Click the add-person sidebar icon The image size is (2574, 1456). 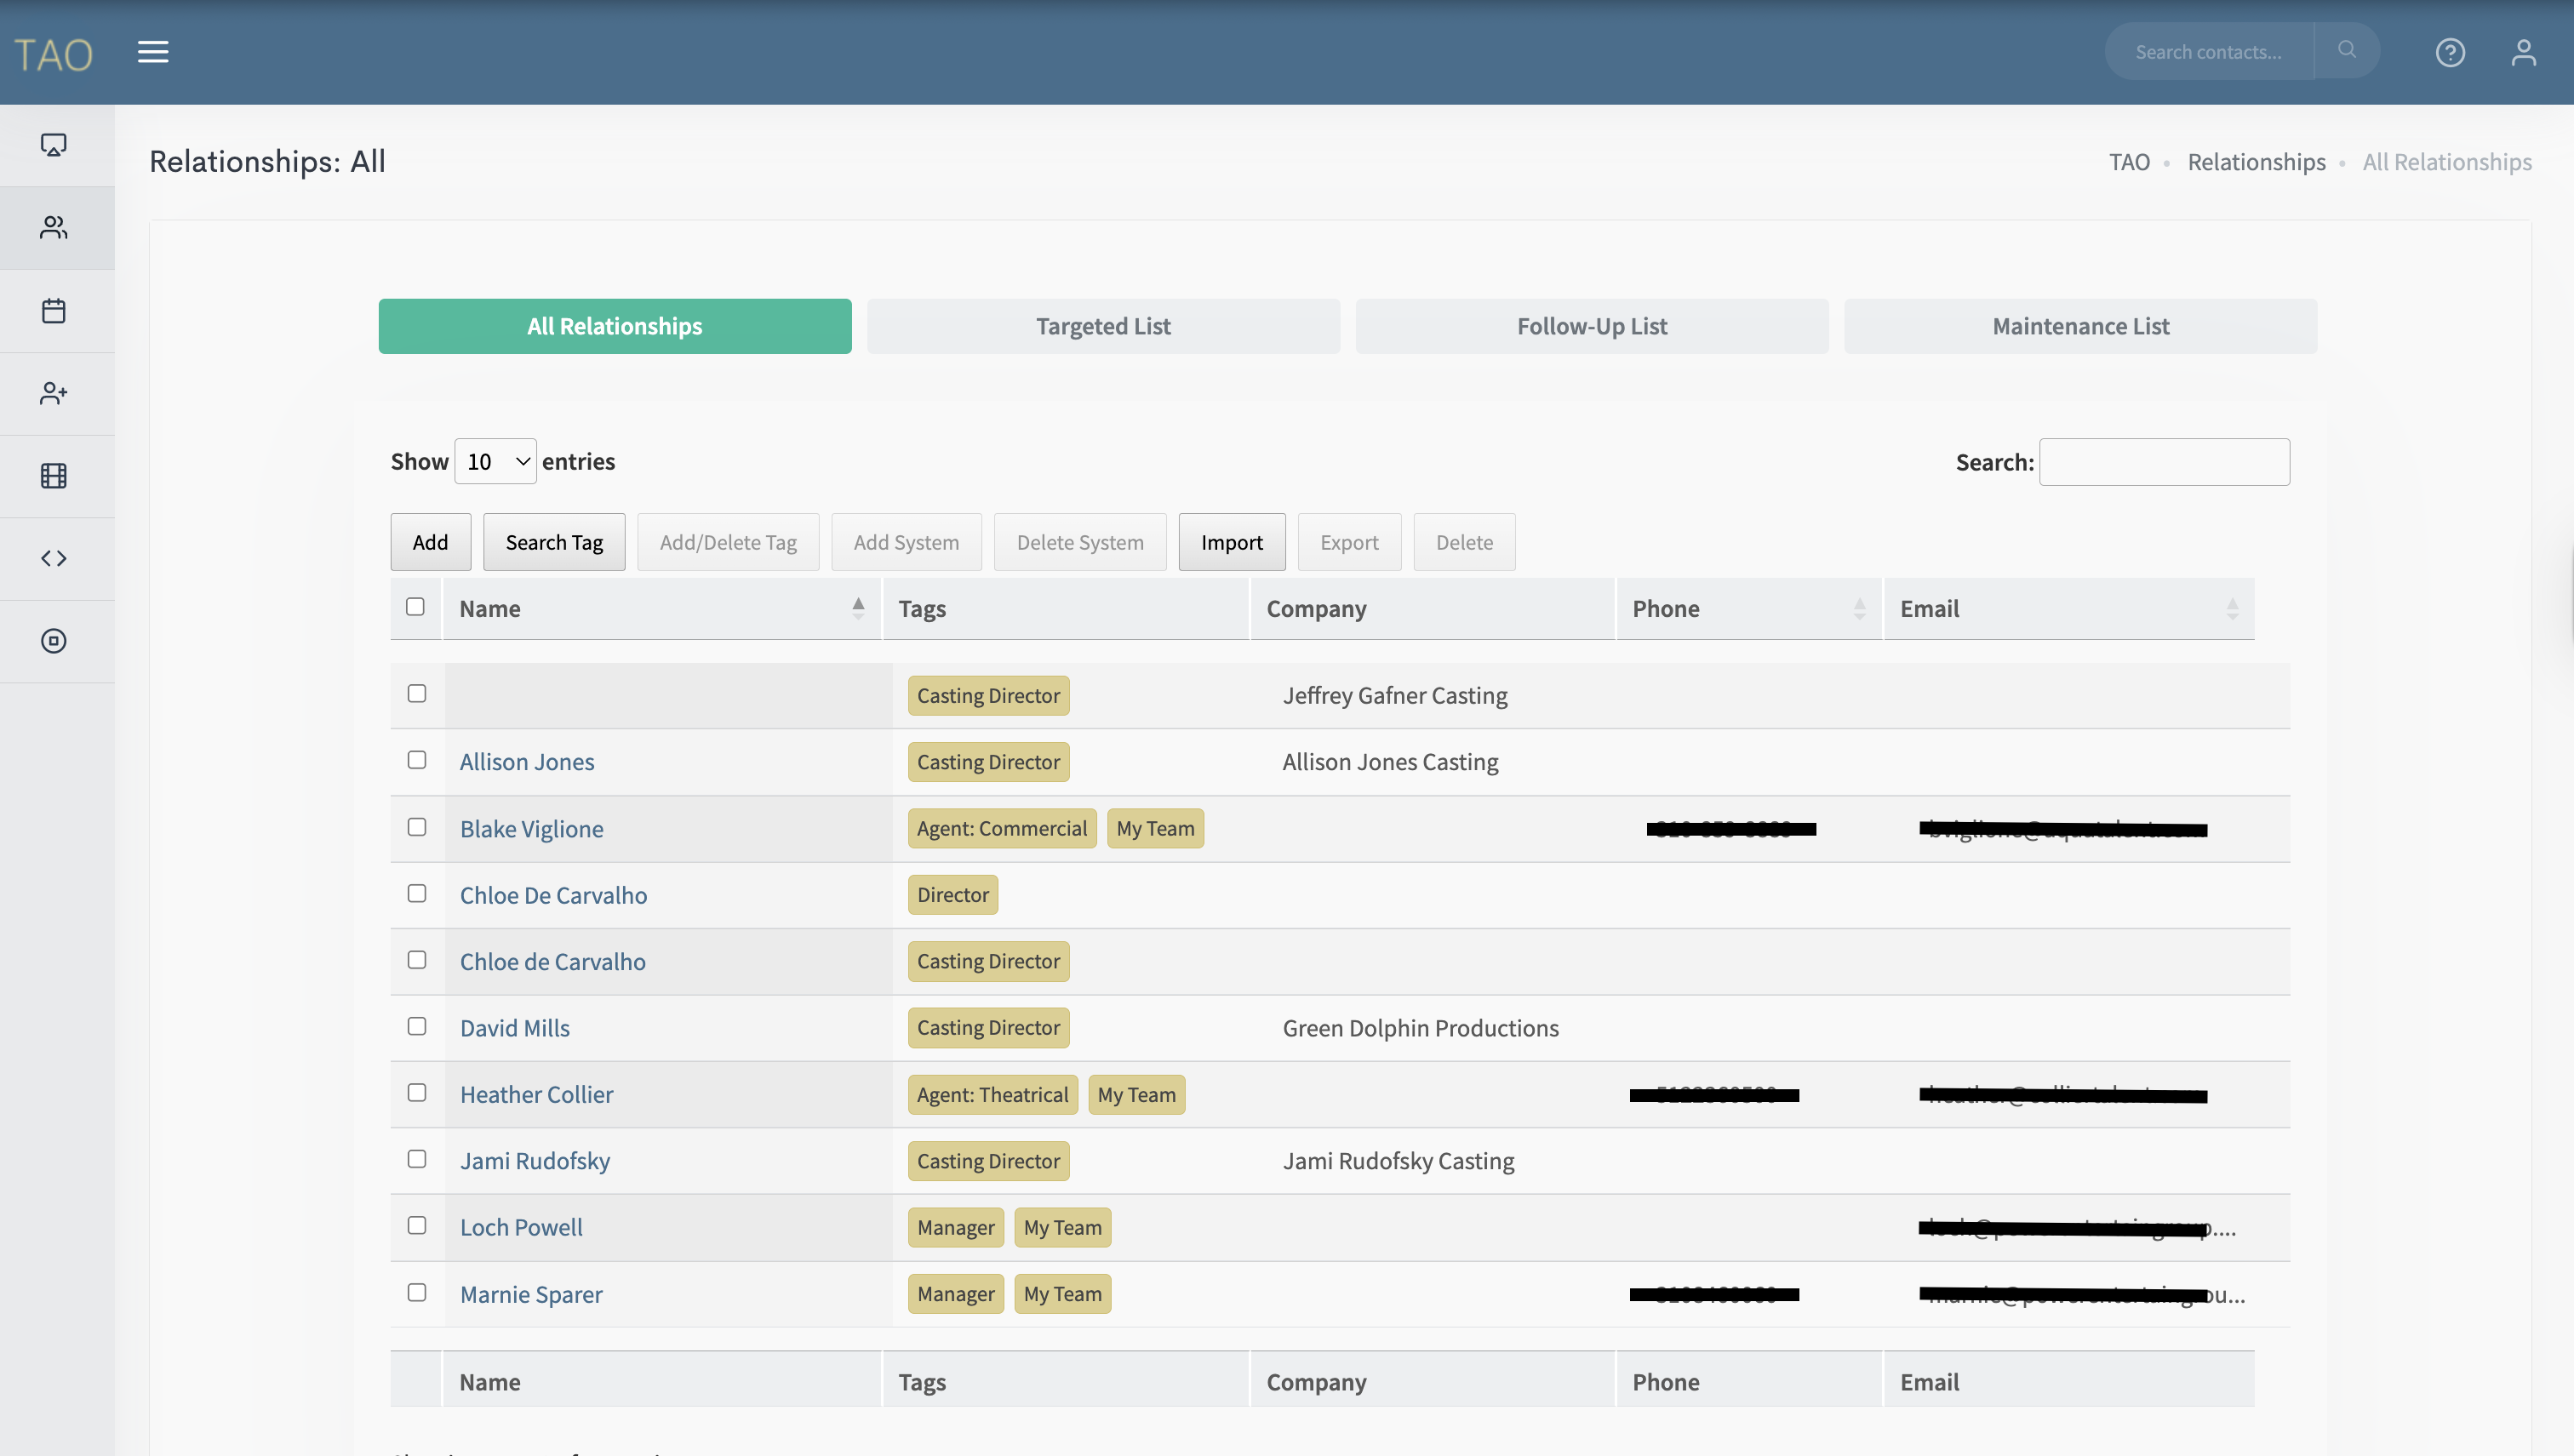click(54, 393)
